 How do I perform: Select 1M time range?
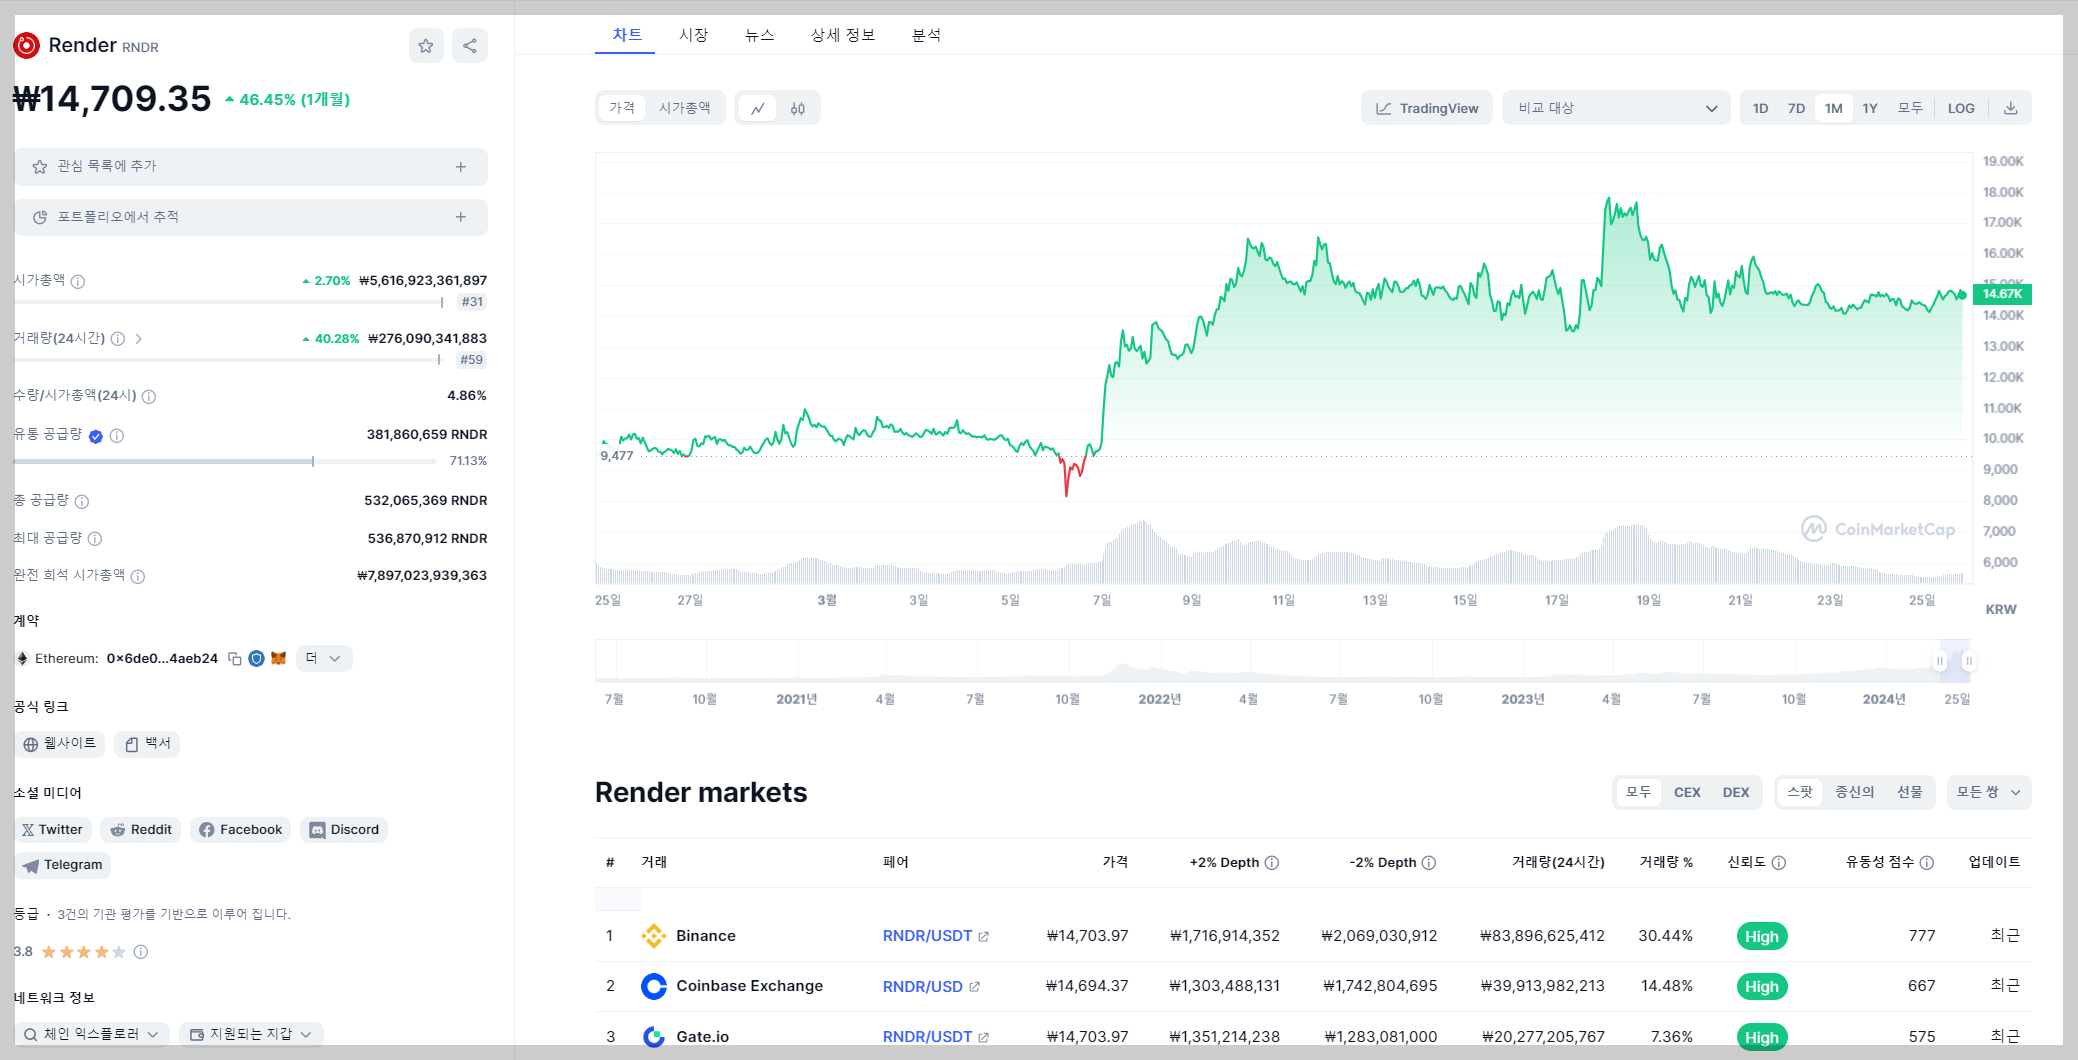[x=1833, y=108]
